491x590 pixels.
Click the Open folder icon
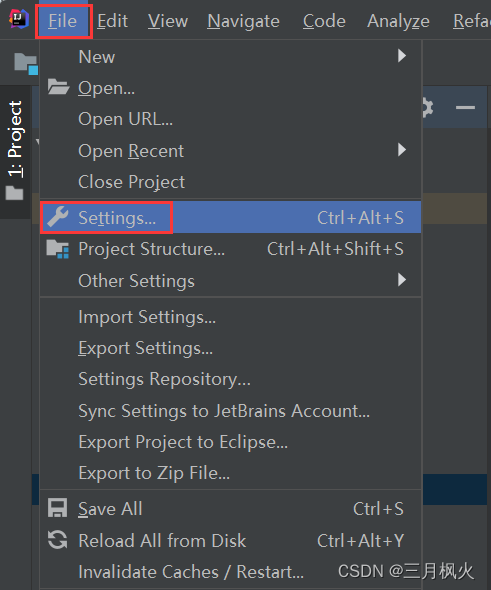coord(58,87)
